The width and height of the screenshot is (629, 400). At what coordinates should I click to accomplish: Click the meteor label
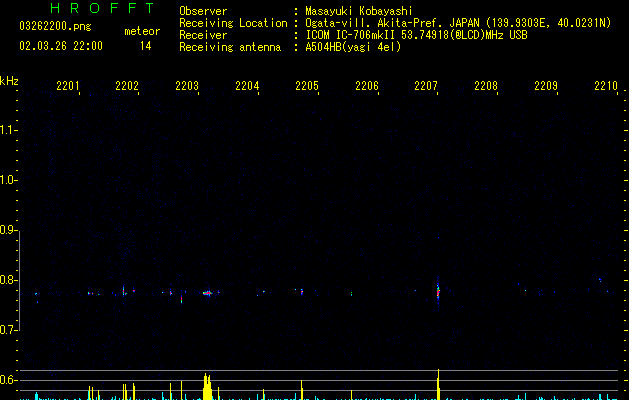tap(142, 31)
